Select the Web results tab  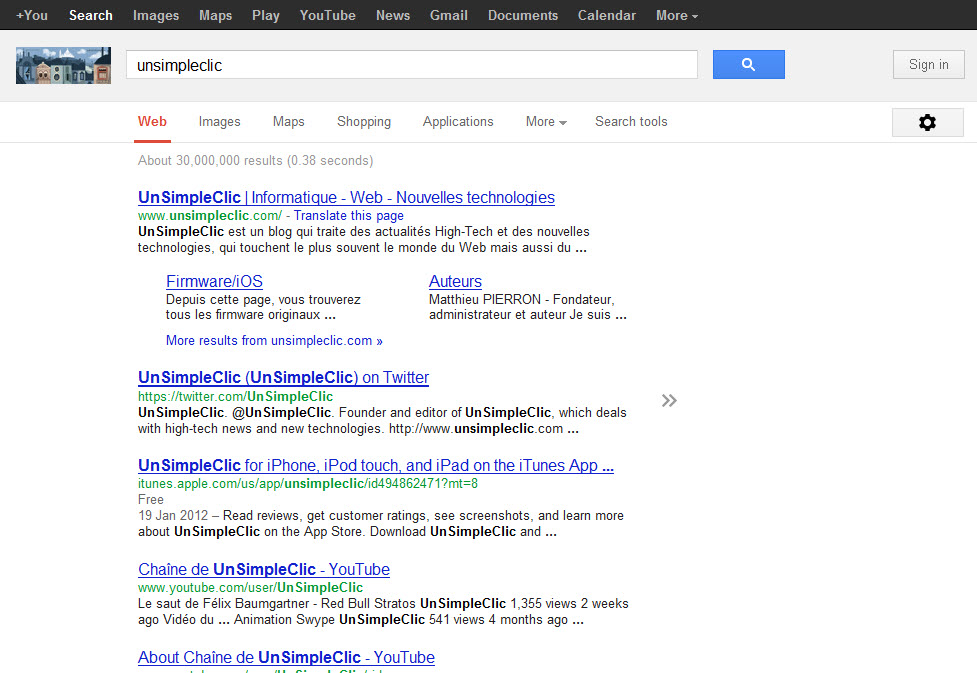pyautogui.click(x=152, y=122)
